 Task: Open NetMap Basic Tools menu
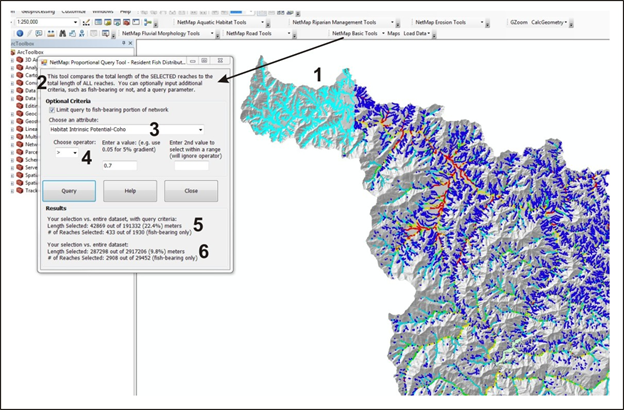click(x=356, y=33)
